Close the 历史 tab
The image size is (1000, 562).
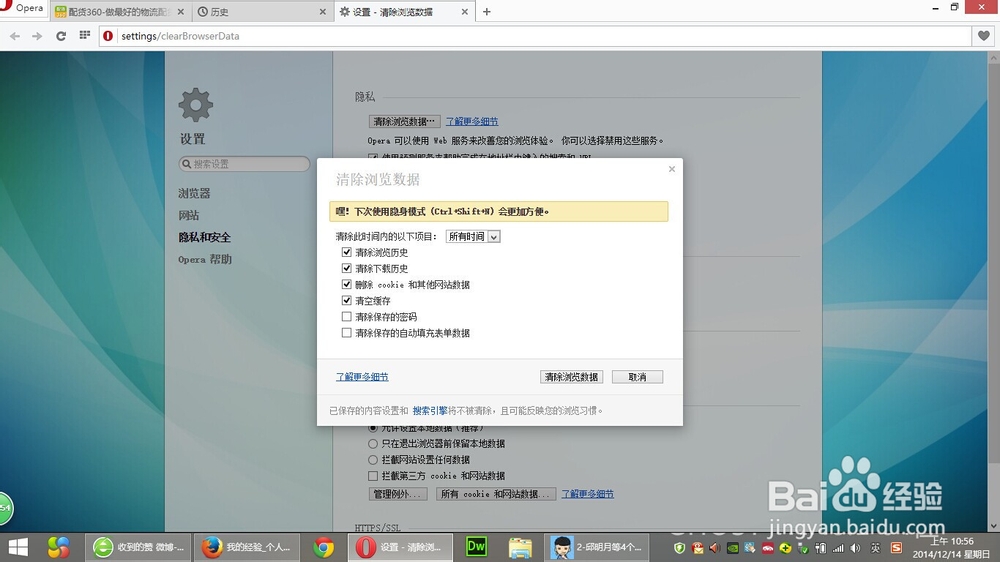[x=322, y=11]
